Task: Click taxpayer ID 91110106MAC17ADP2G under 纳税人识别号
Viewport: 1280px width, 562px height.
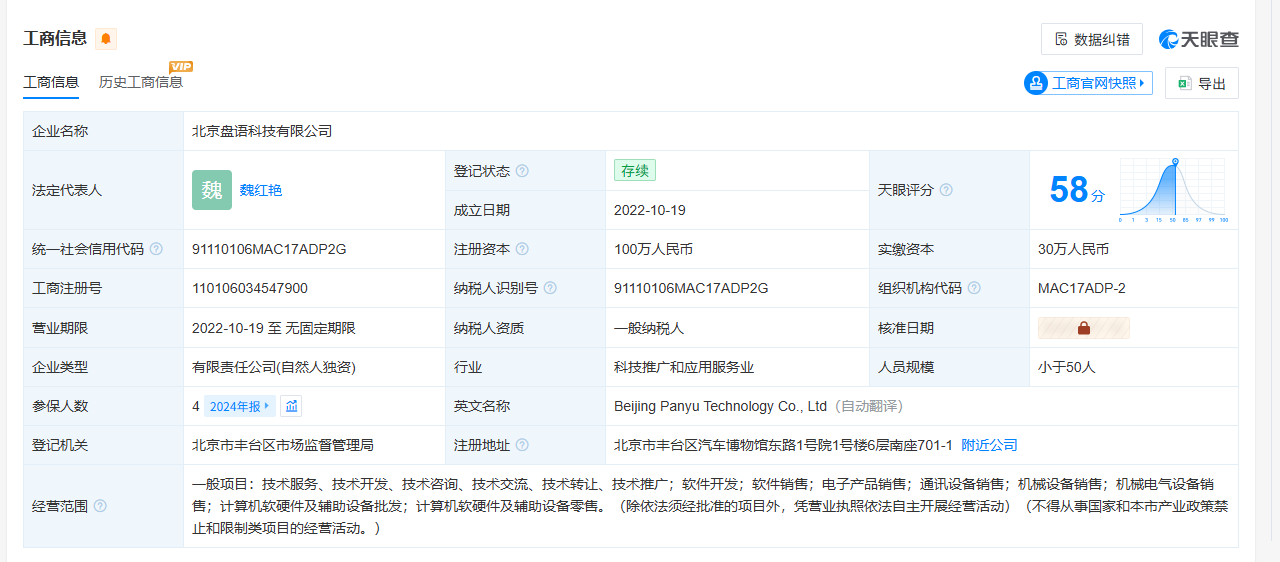Action: pyautogui.click(x=691, y=288)
